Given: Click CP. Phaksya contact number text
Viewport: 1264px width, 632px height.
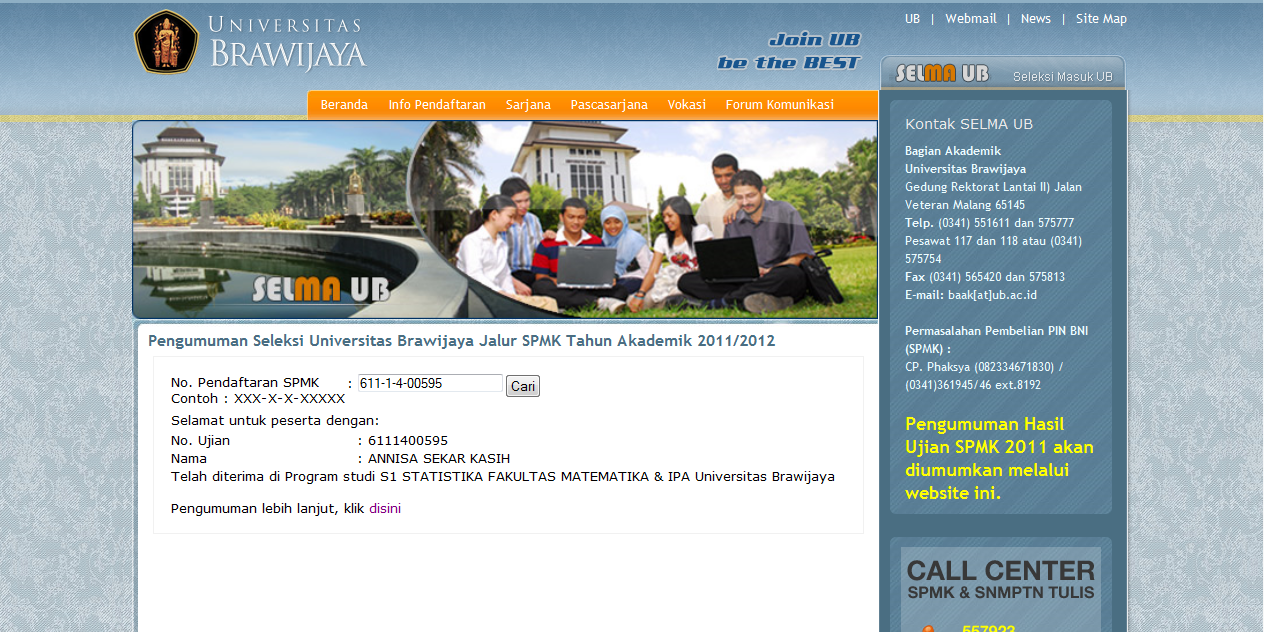Looking at the screenshot, I should tap(984, 376).
